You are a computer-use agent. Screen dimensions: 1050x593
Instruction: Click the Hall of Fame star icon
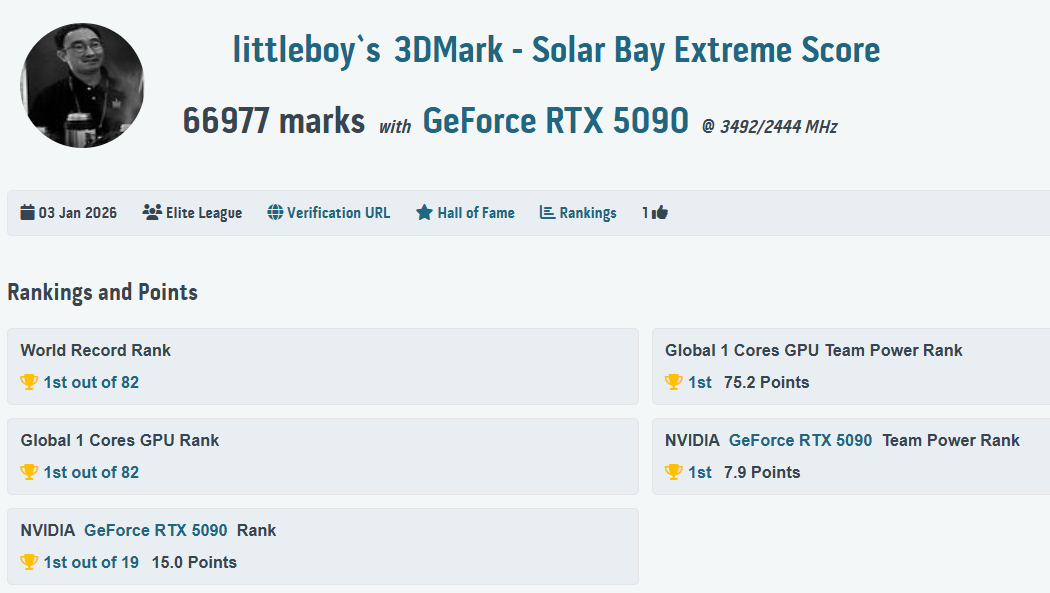[x=424, y=212]
